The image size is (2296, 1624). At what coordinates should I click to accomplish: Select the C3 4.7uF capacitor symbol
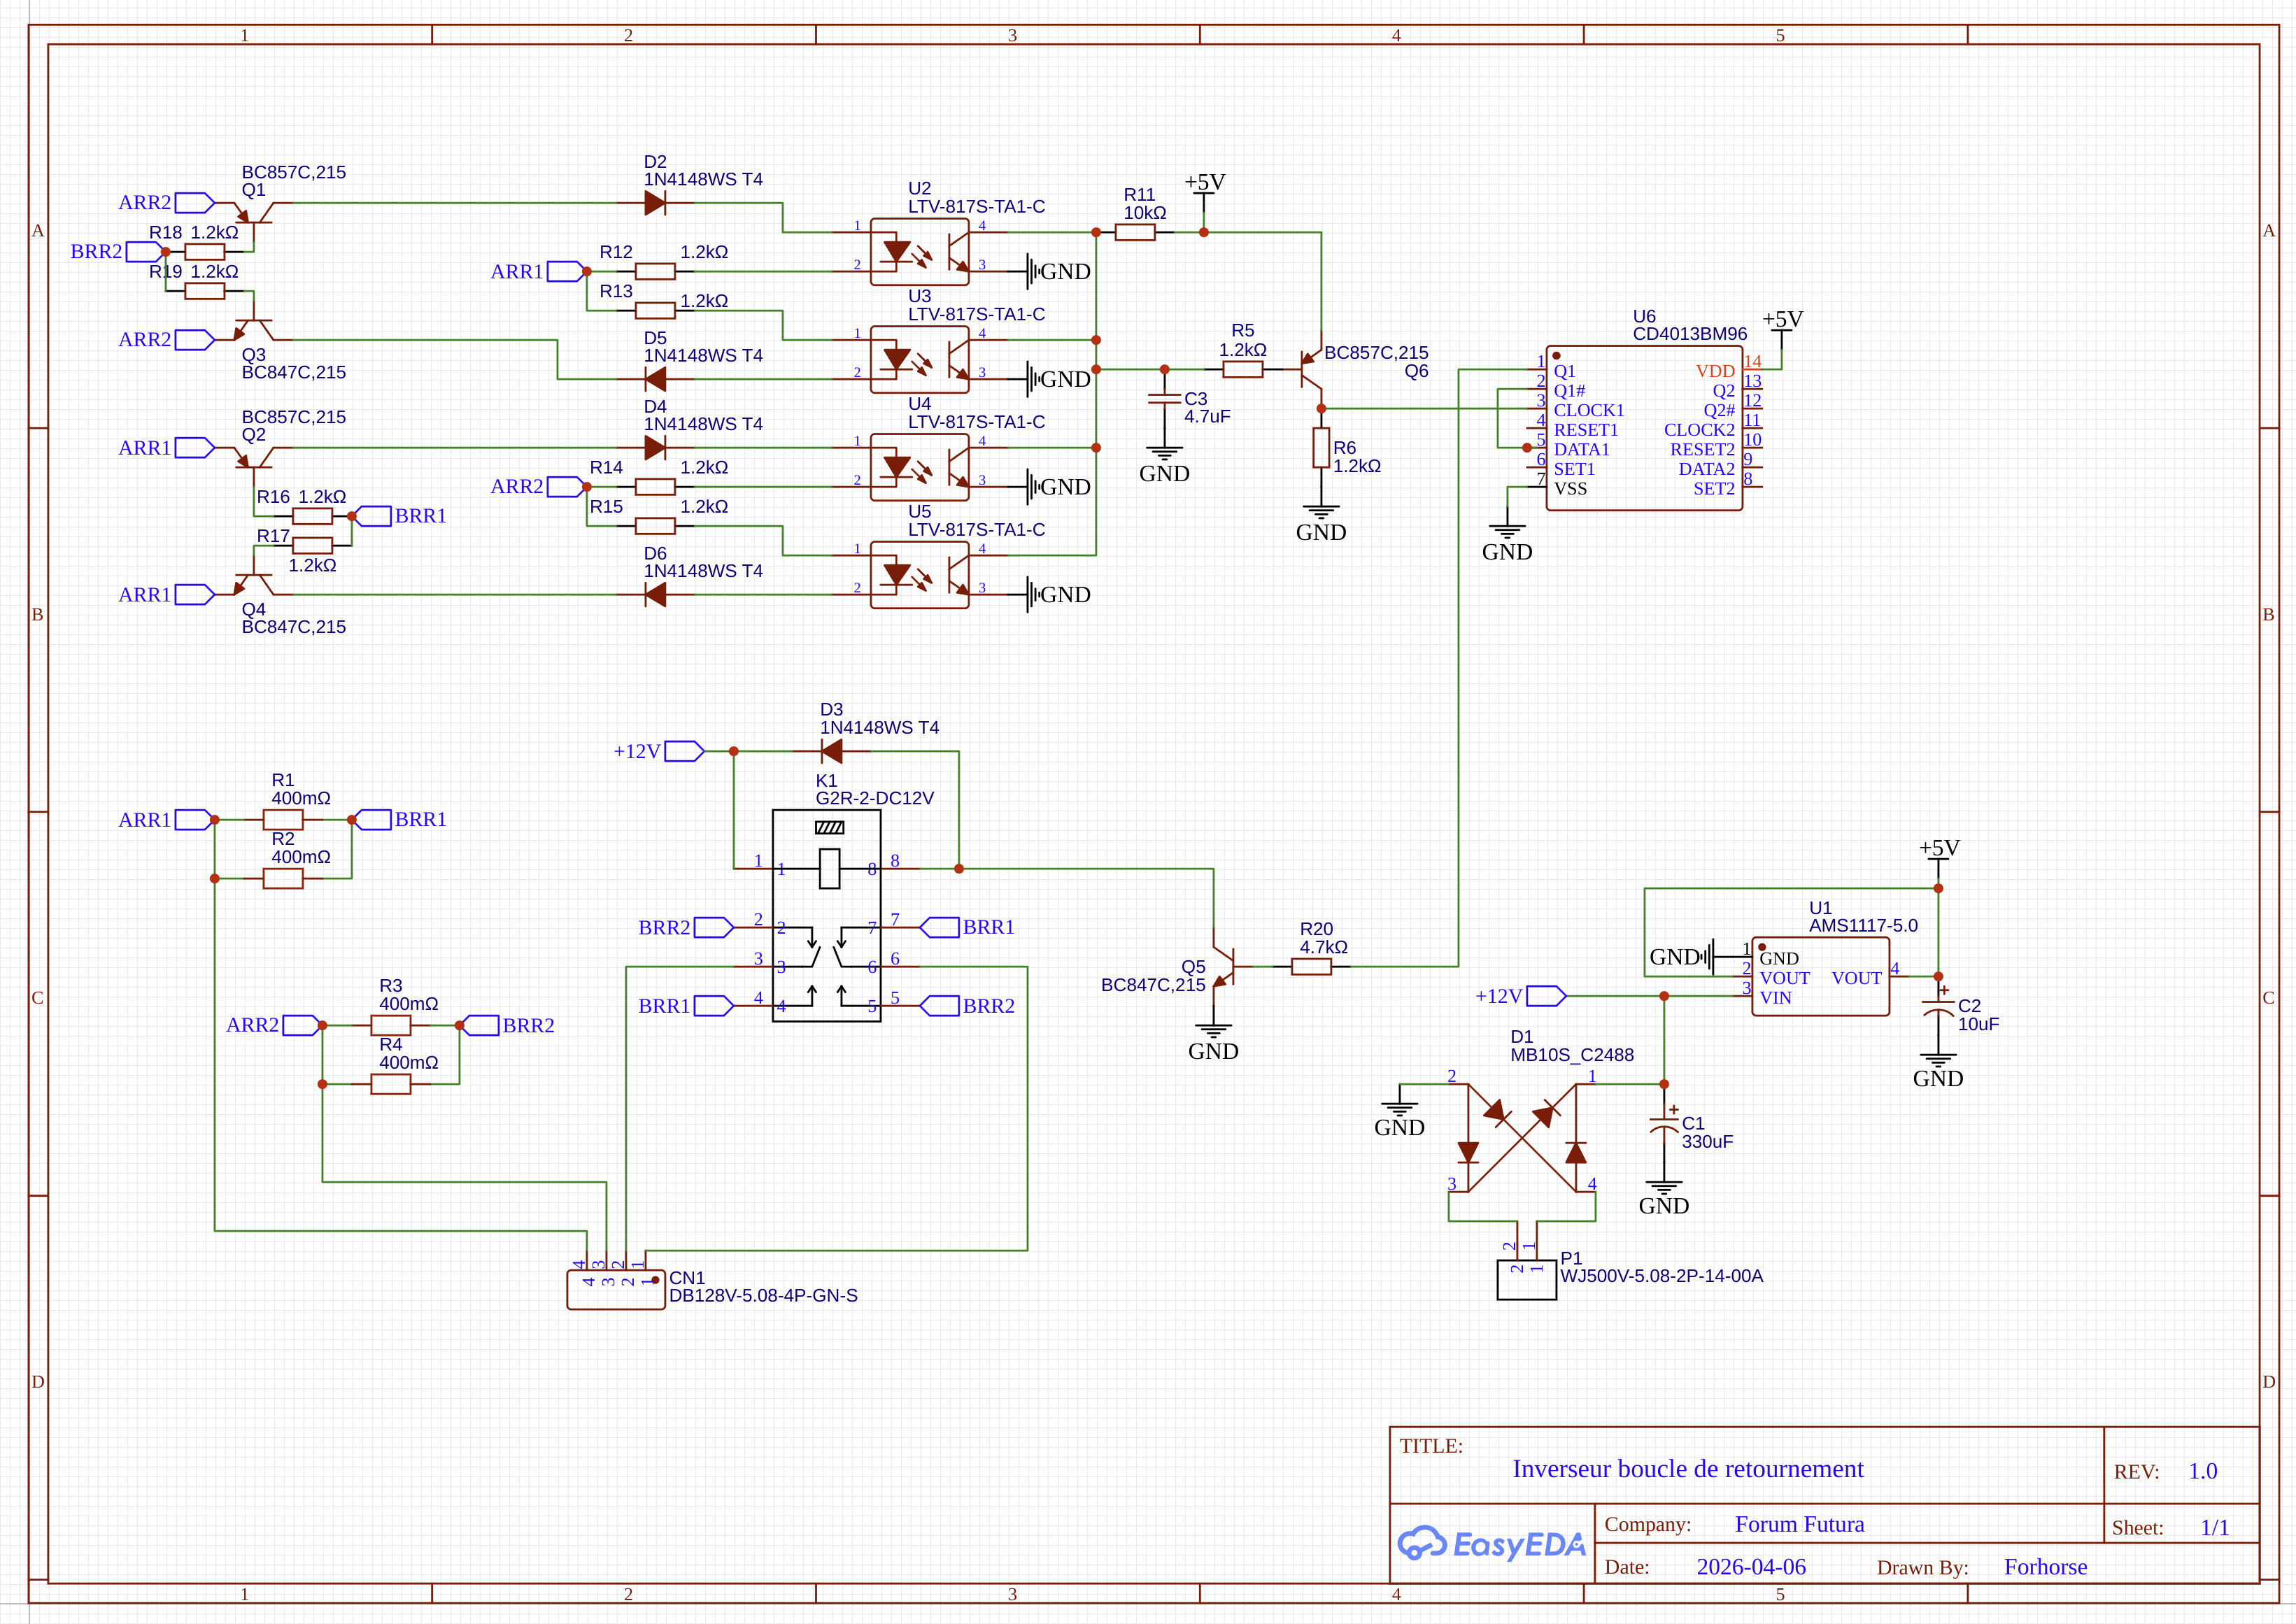click(x=1164, y=398)
